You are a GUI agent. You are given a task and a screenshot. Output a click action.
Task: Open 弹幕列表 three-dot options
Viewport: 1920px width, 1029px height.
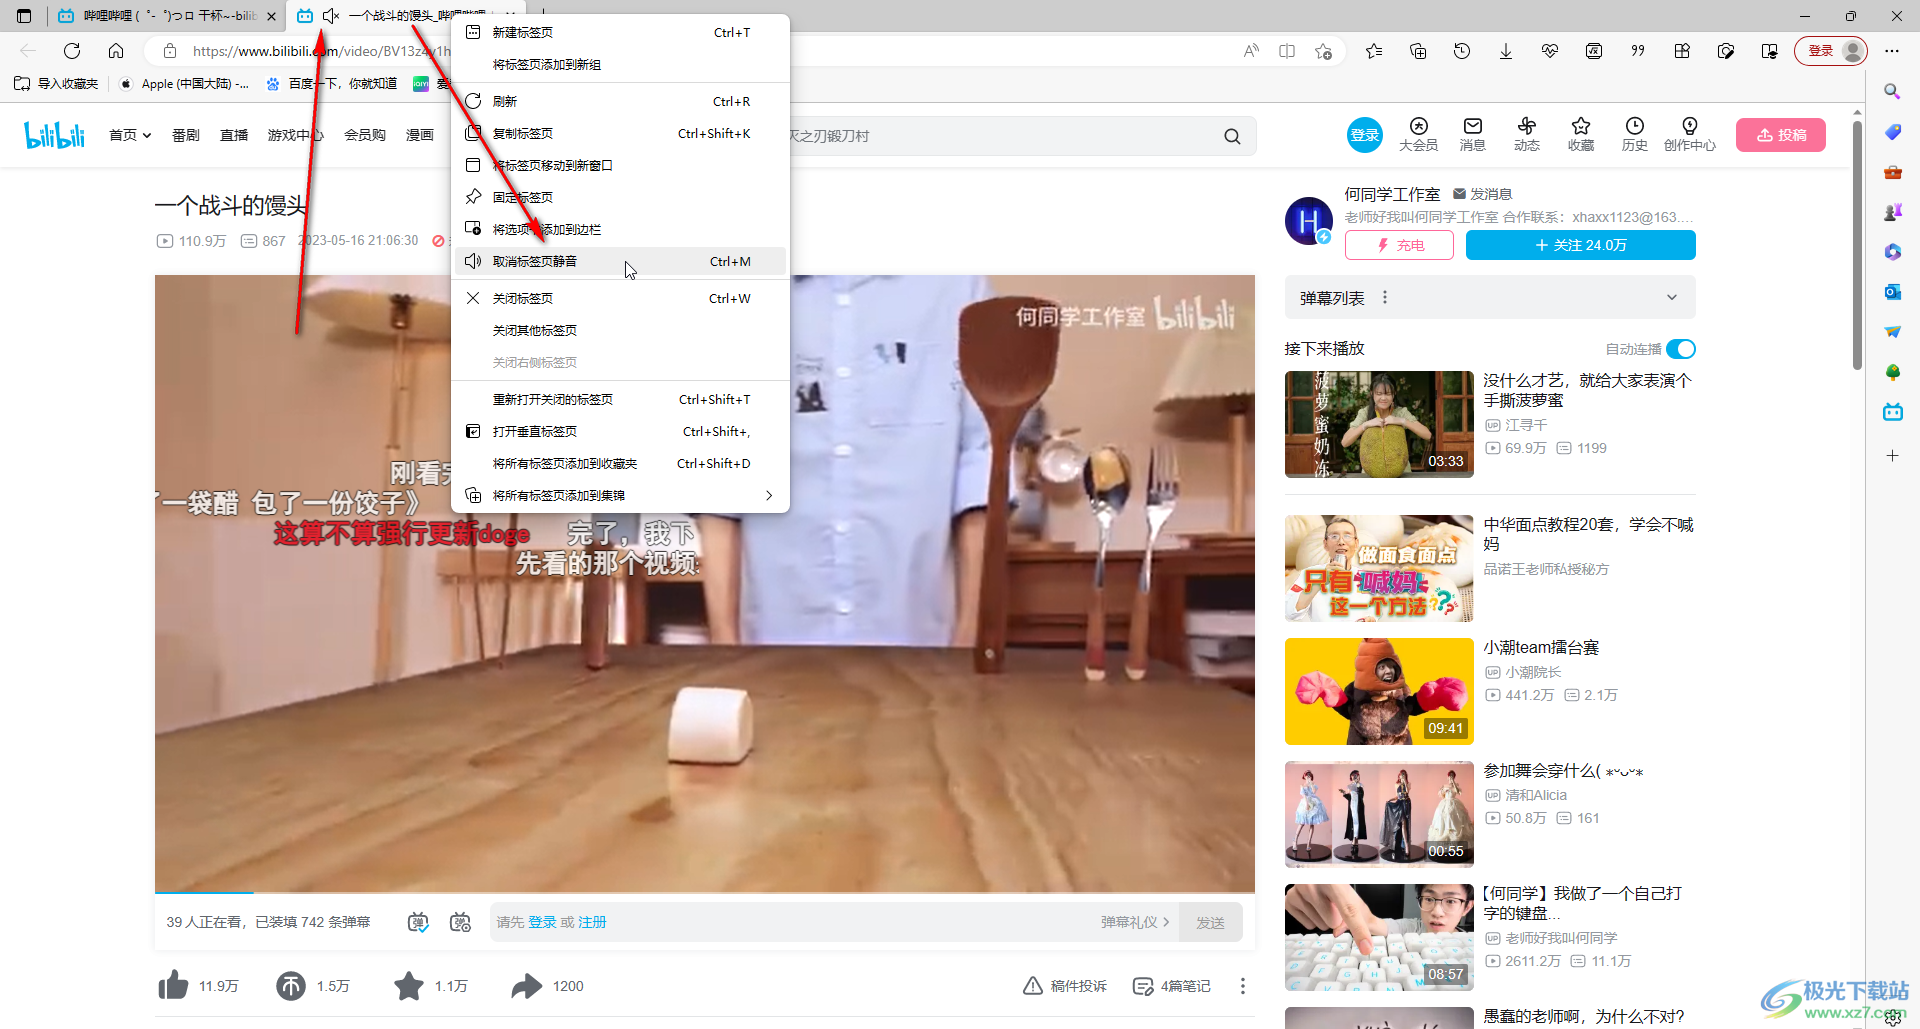point(1385,297)
